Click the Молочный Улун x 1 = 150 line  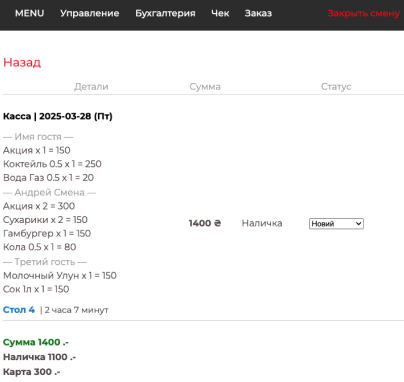click(x=60, y=276)
